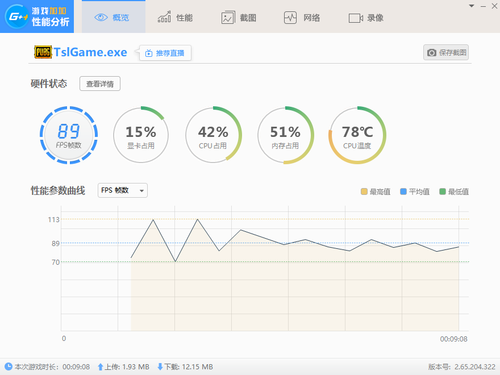Viewport: 500px width, 375px height.
Task: Click the CPU 占用 42% gauge
Action: click(213, 135)
